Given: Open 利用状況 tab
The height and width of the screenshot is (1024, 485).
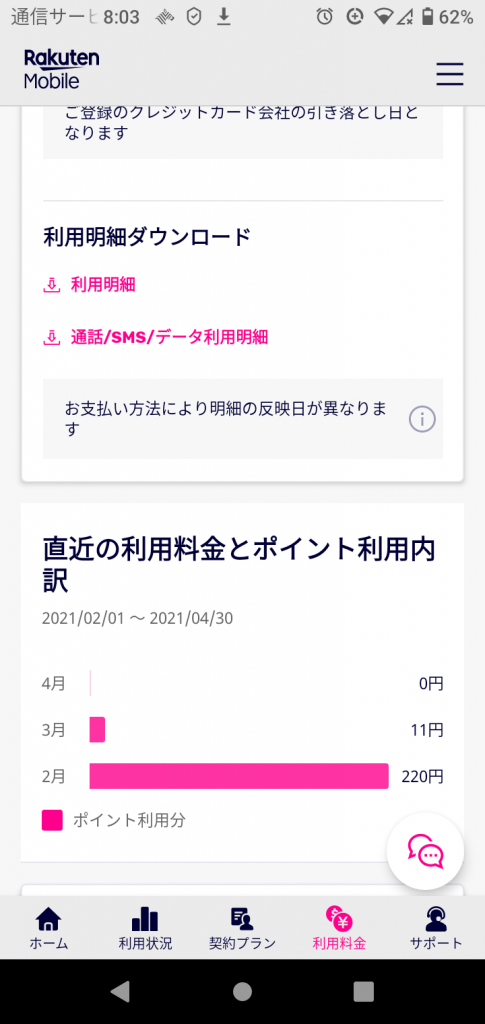Looking at the screenshot, I should [x=145, y=927].
